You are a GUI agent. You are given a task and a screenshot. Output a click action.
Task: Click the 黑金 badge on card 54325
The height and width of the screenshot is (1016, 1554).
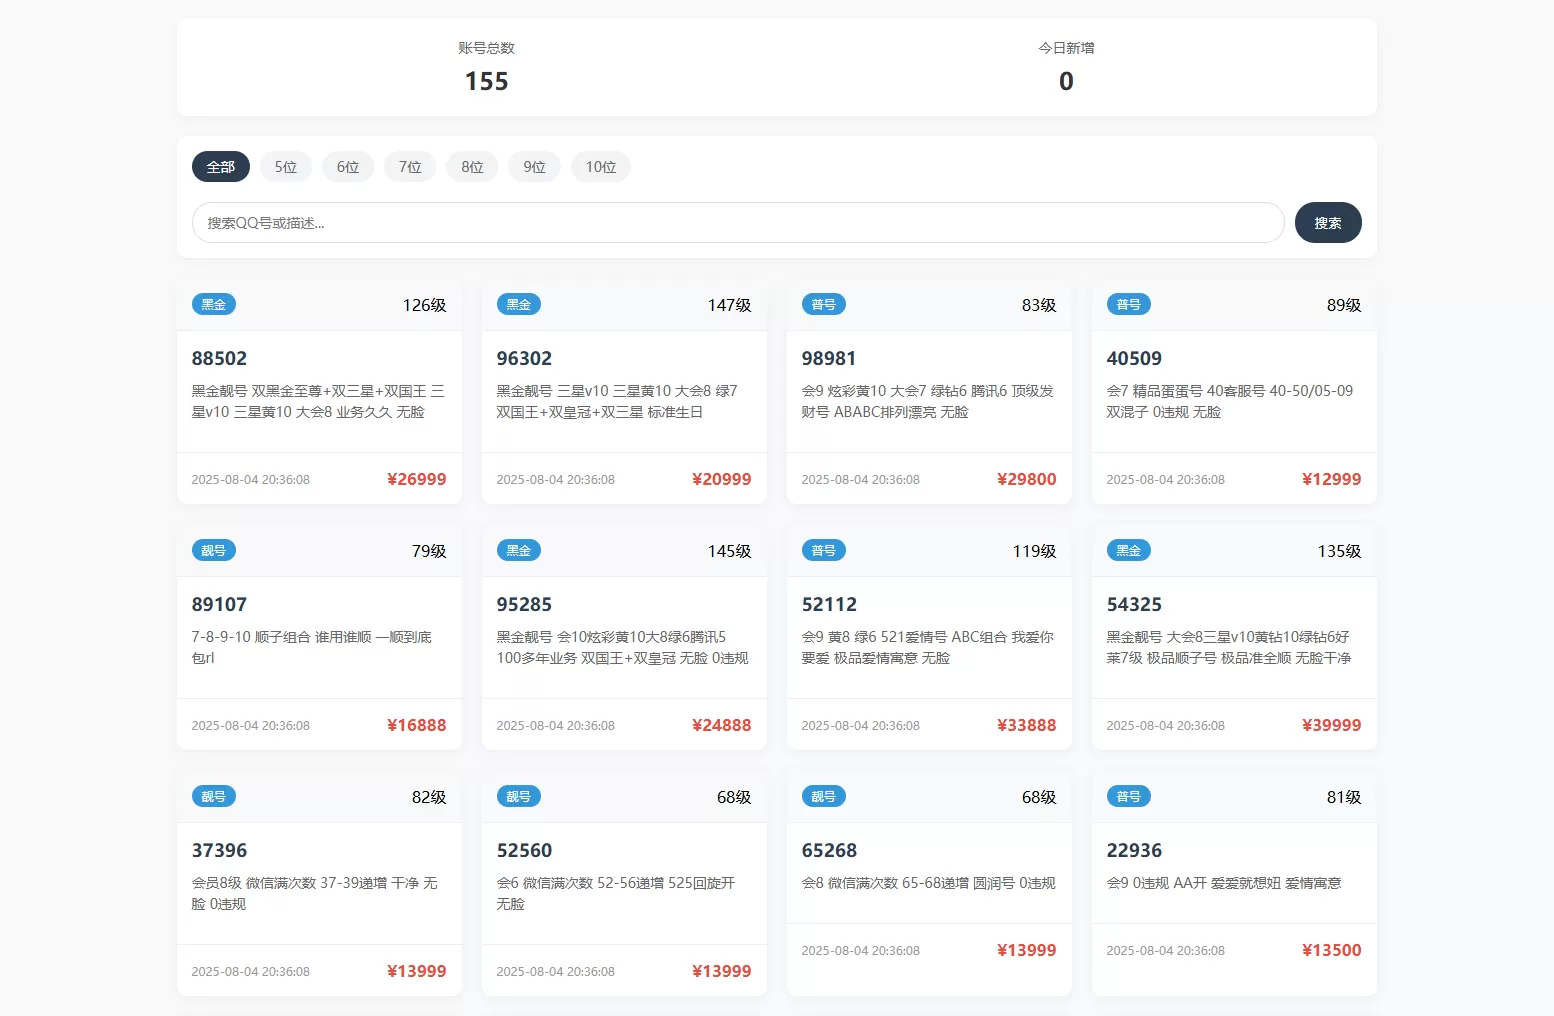(x=1128, y=550)
